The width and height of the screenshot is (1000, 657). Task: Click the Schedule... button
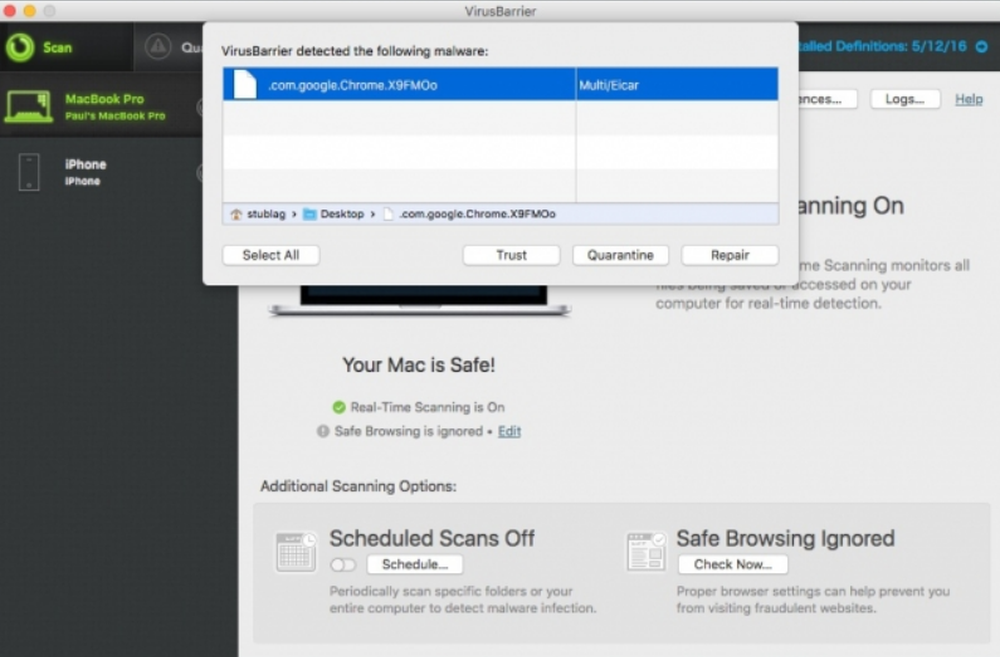pyautogui.click(x=415, y=565)
